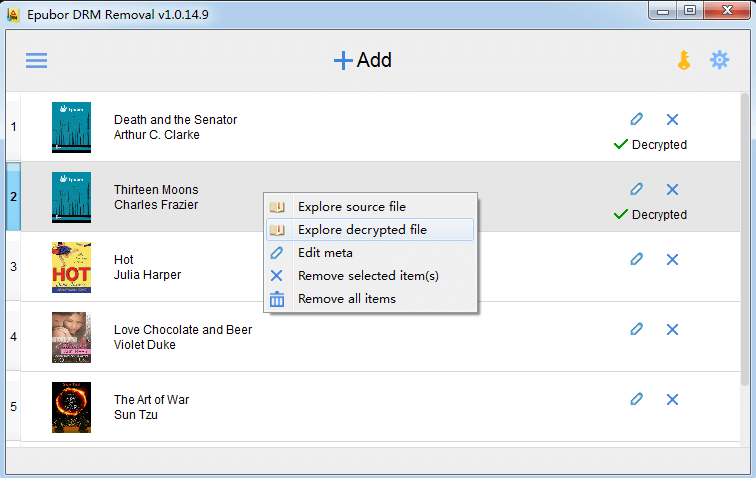756x478 pixels.
Task: Click Love Chocolate and Beer cover thumbnail
Action: point(71,337)
